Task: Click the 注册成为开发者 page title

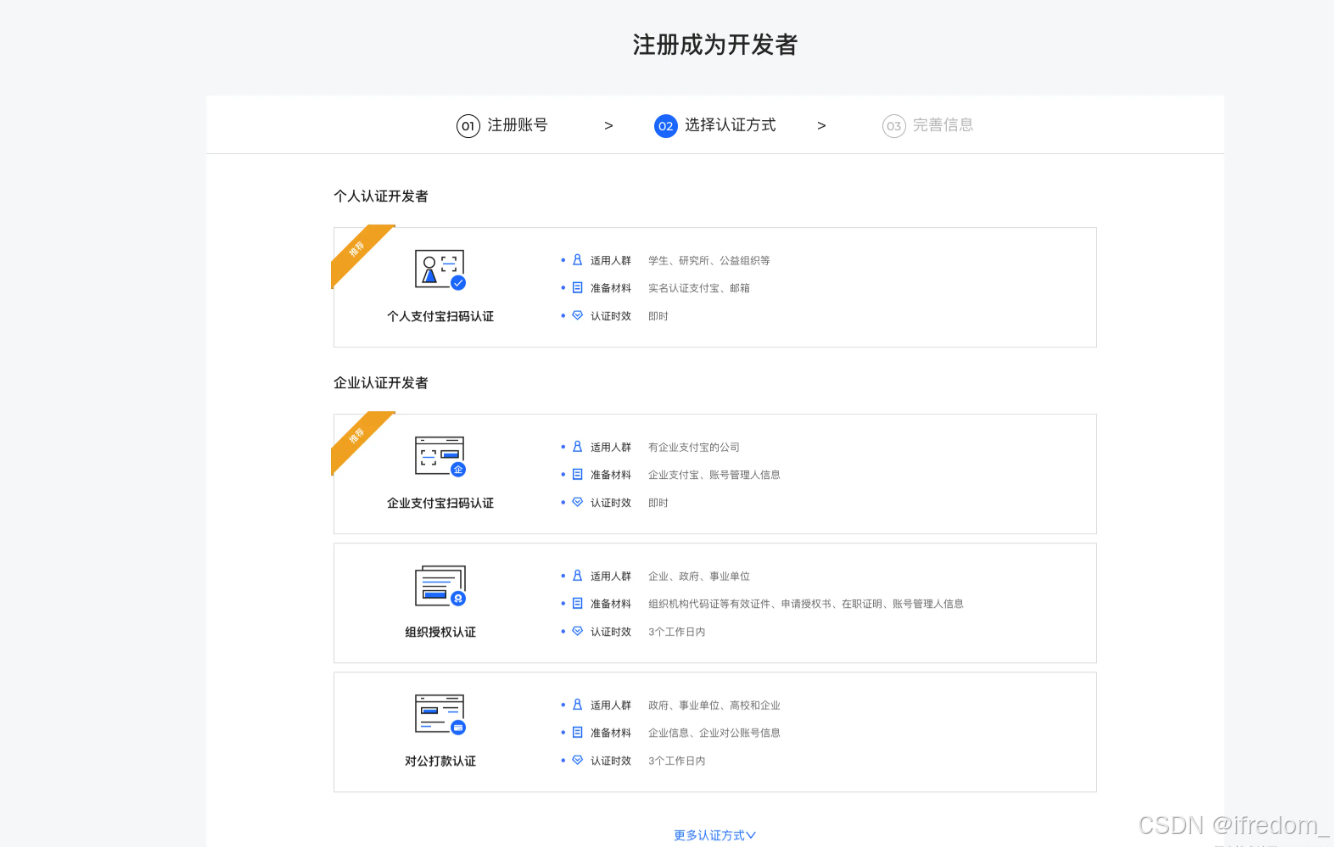Action: tap(715, 45)
